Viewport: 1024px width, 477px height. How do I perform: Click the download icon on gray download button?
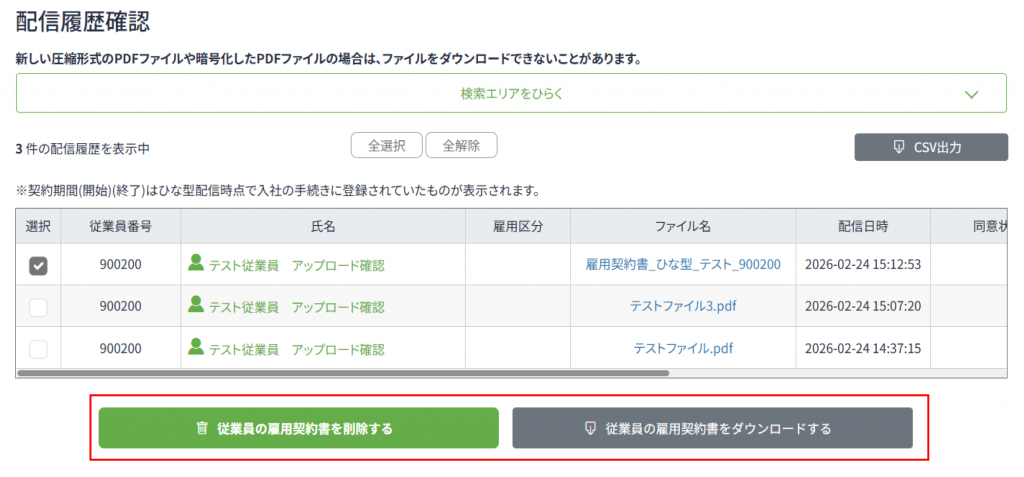click(x=590, y=428)
